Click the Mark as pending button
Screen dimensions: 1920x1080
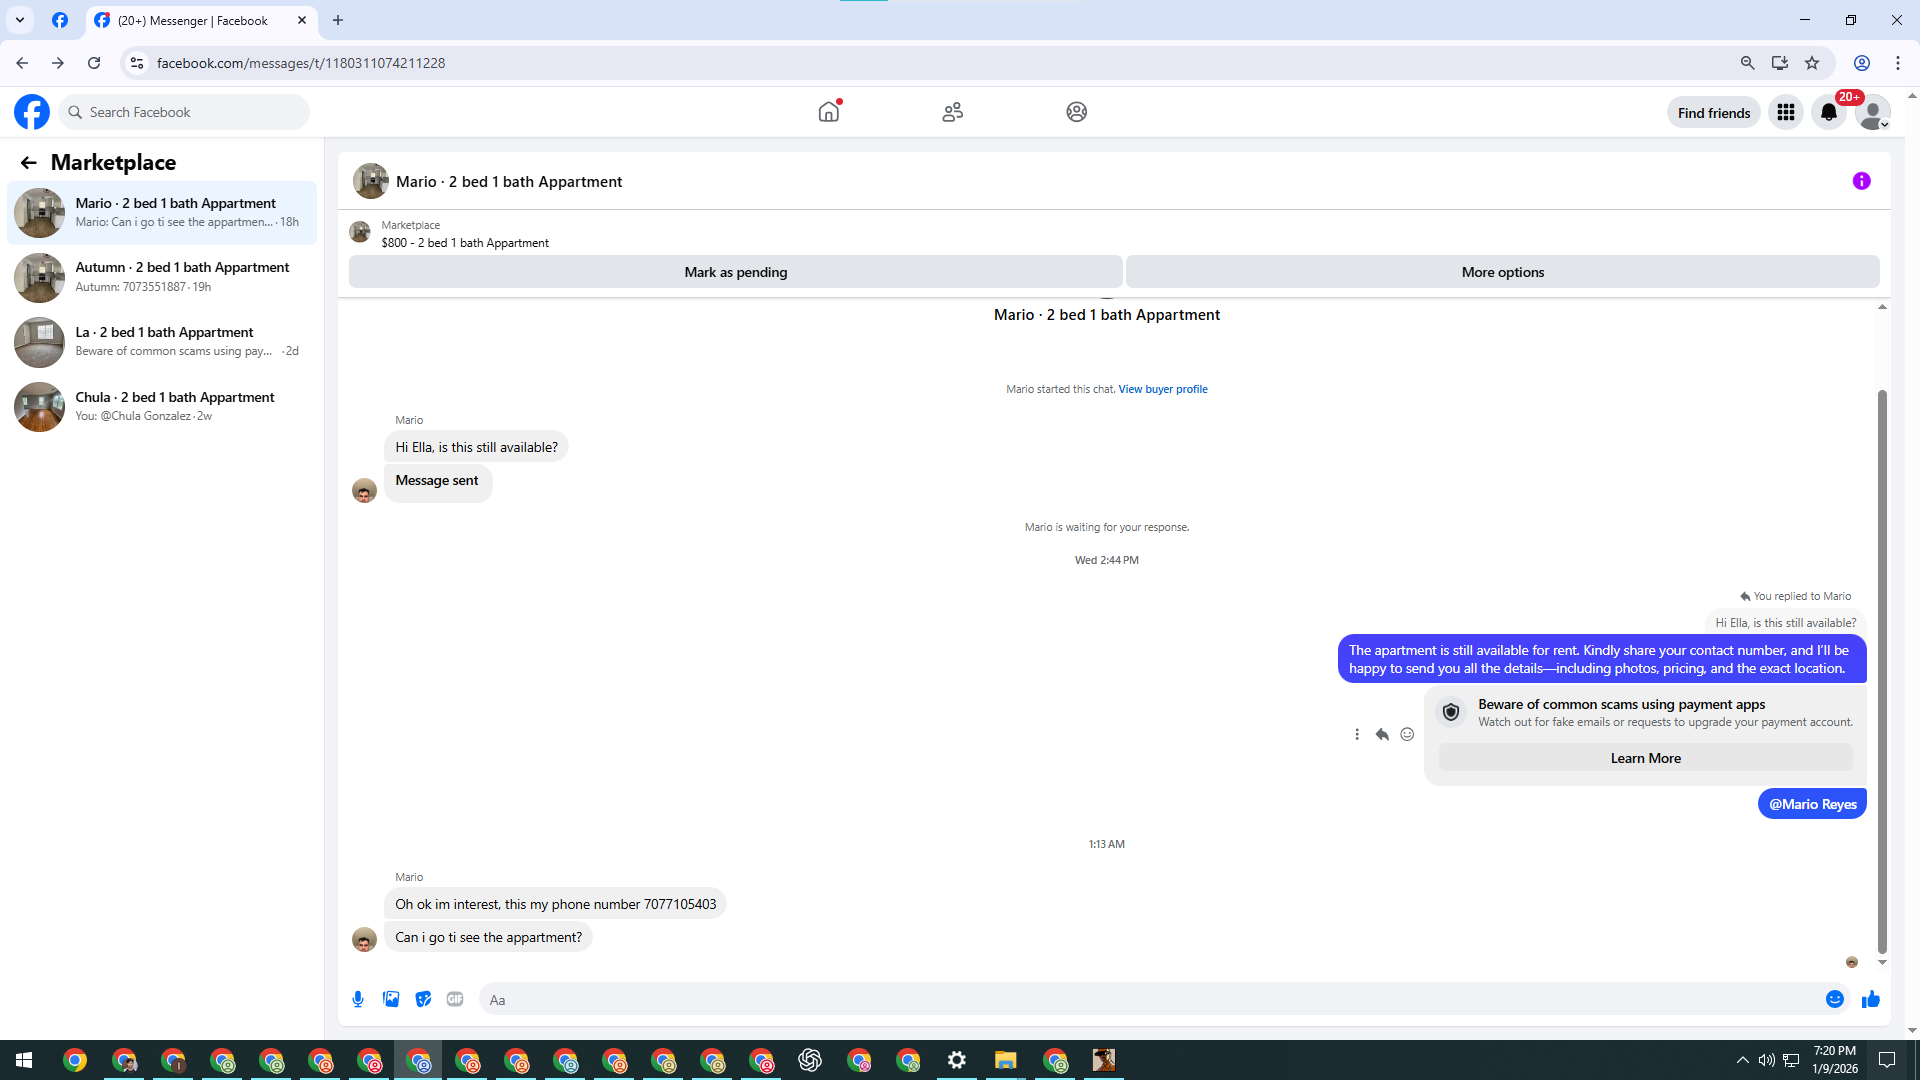click(x=735, y=272)
